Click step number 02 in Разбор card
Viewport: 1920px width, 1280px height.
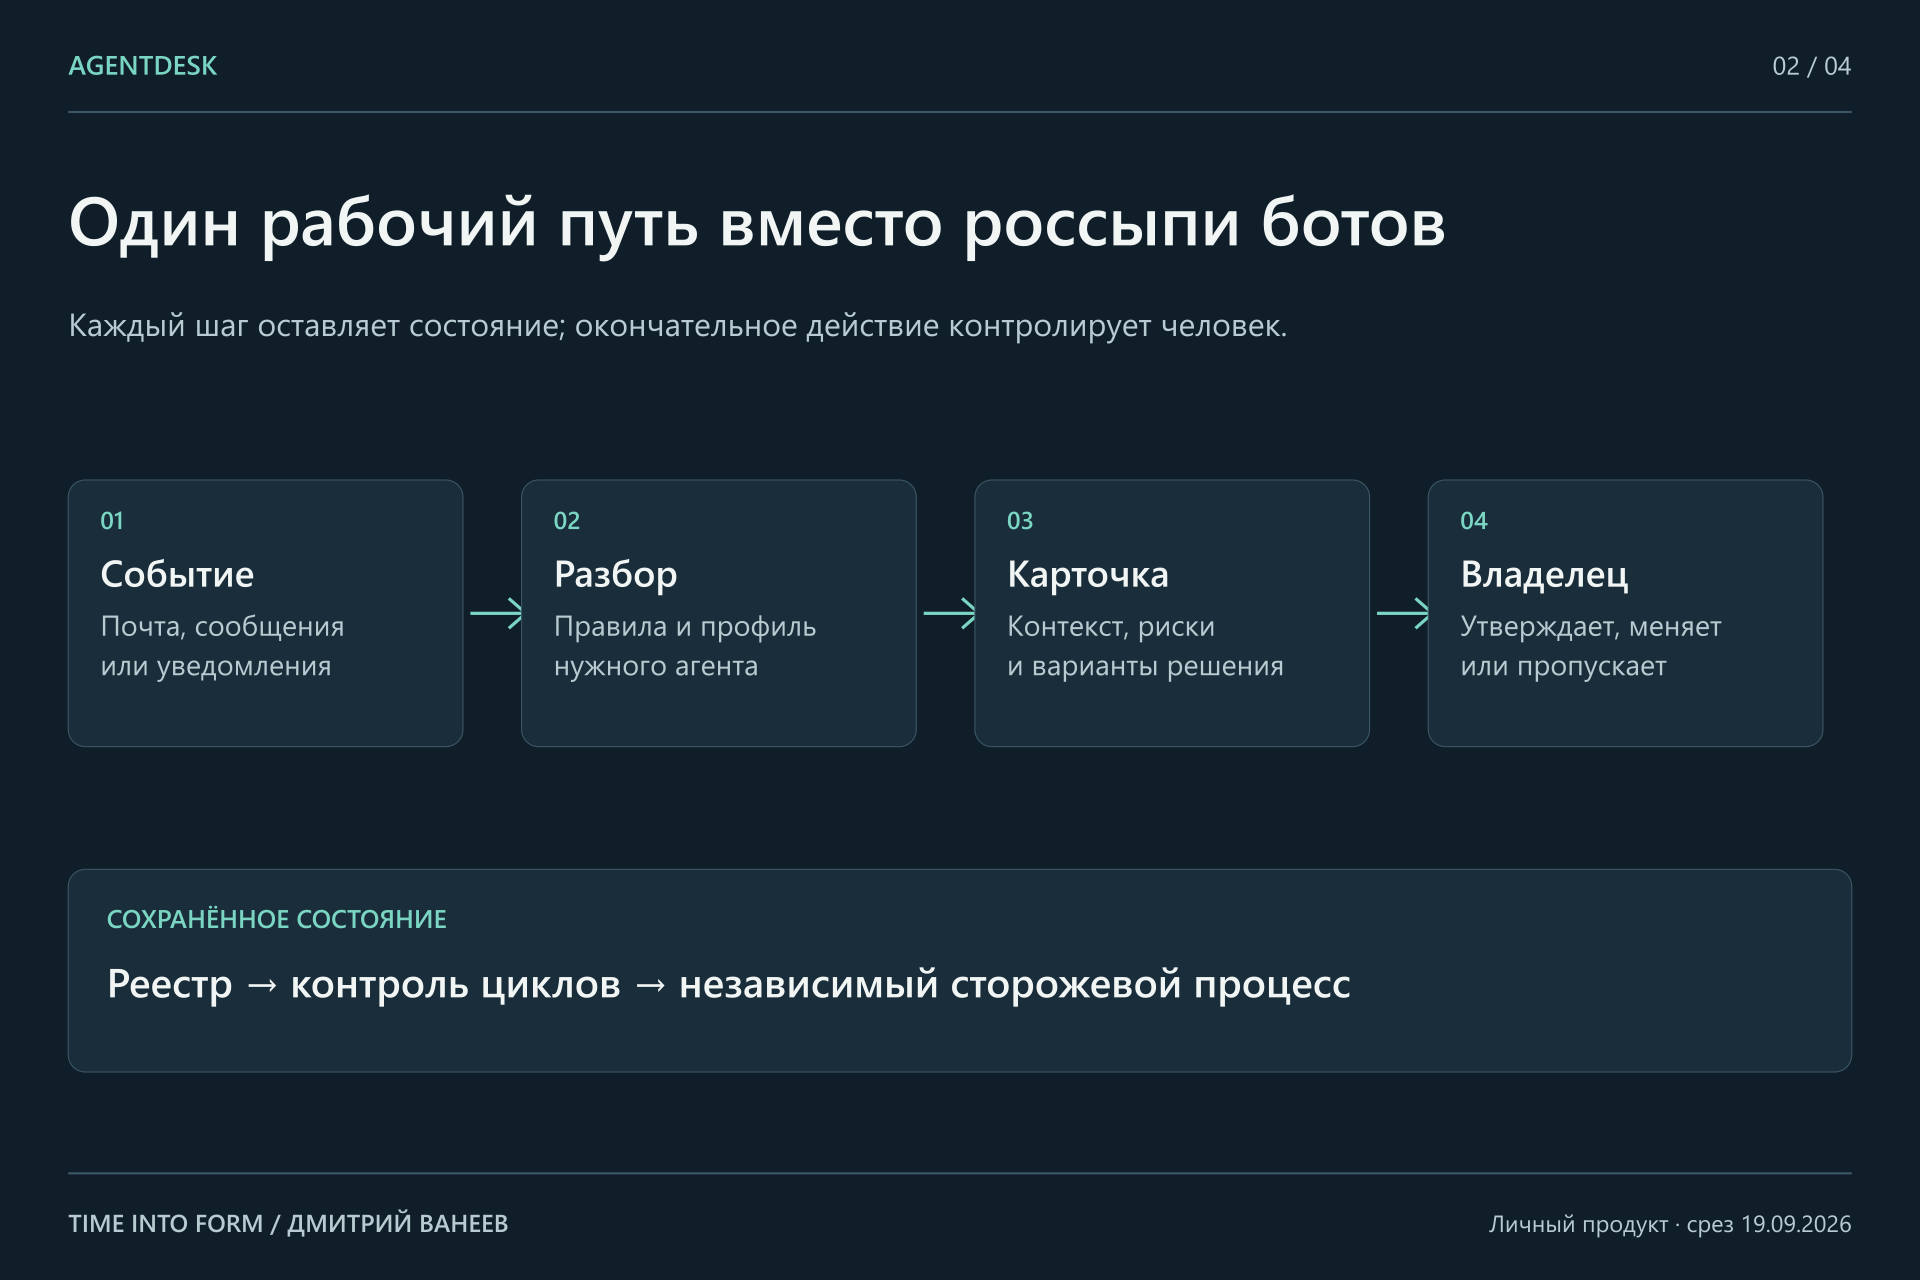(567, 521)
